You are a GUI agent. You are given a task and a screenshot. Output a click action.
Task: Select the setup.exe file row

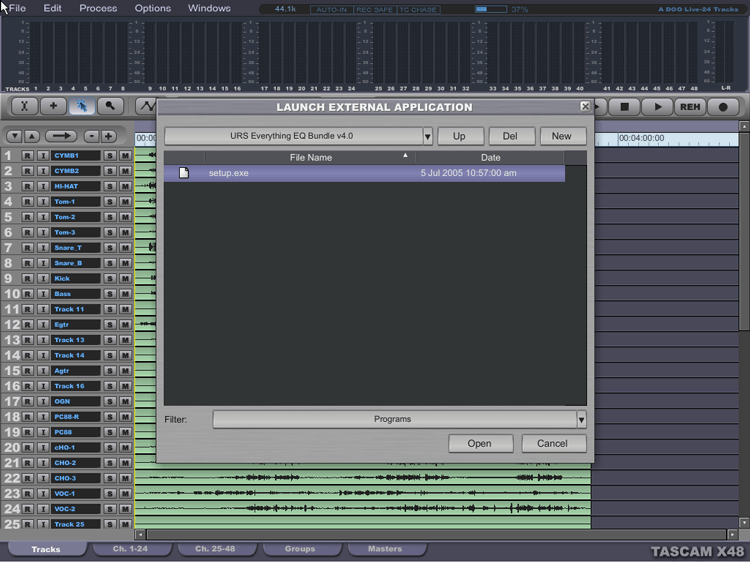[364, 173]
